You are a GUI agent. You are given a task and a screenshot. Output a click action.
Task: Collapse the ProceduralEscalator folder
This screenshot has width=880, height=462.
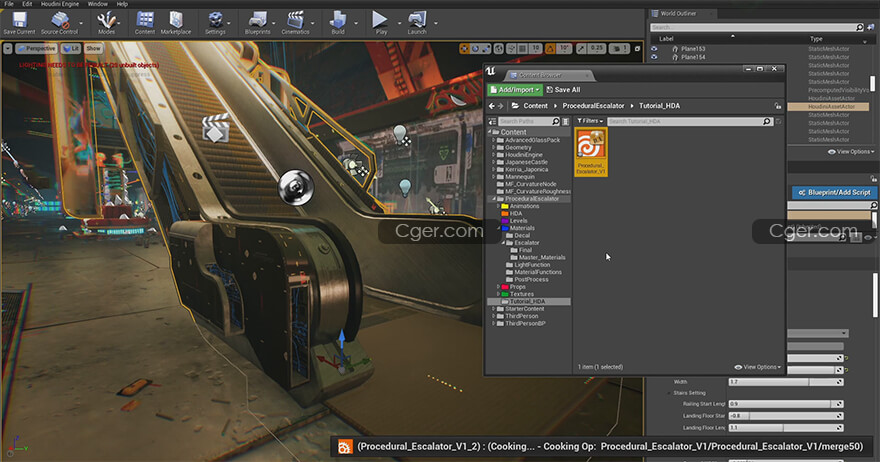(x=494, y=199)
